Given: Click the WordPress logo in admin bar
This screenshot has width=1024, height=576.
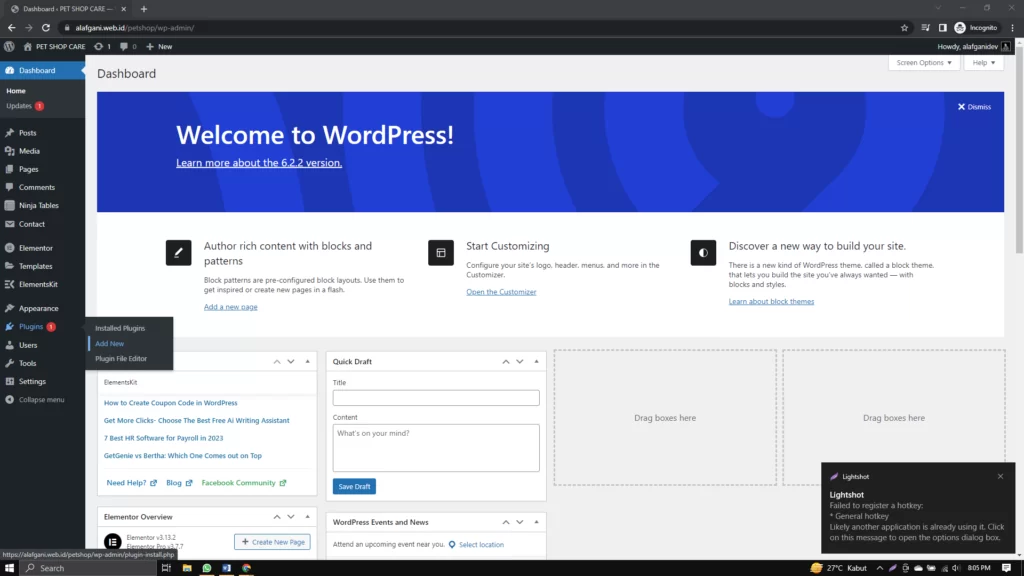Looking at the screenshot, I should 9,46.
